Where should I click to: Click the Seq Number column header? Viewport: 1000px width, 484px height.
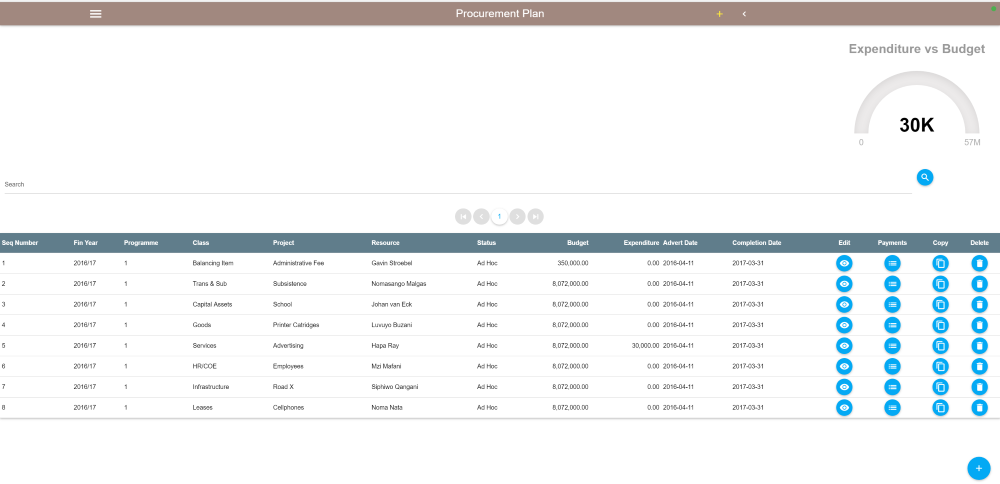pyautogui.click(x=20, y=243)
